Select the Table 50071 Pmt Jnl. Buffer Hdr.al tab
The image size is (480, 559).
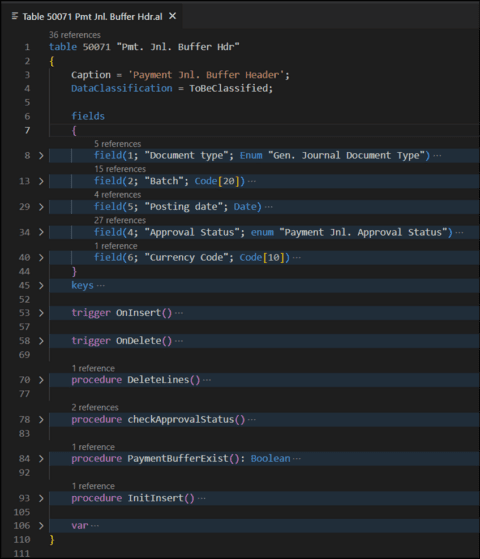(93, 16)
